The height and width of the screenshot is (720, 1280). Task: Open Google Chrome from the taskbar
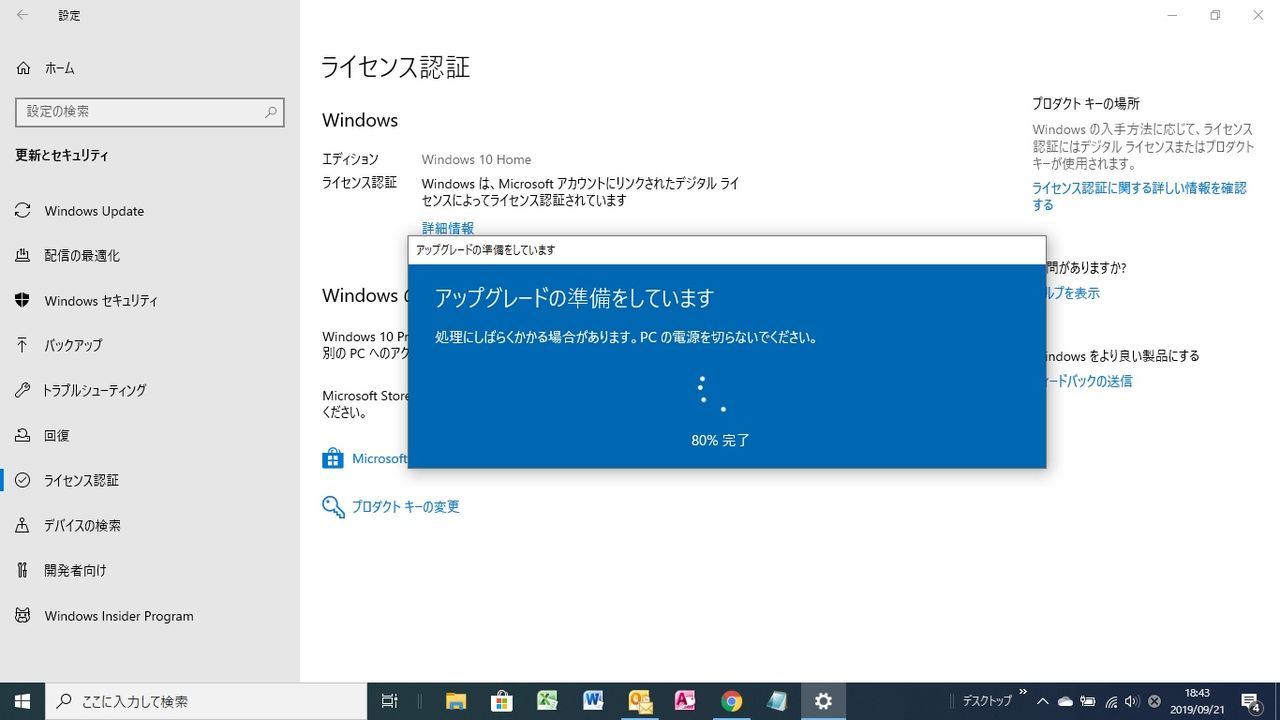pos(731,701)
